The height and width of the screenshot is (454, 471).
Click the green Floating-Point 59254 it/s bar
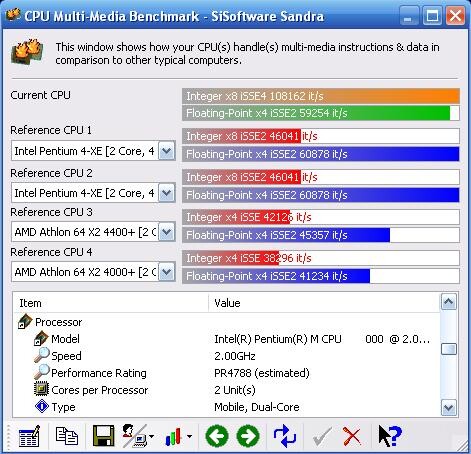click(x=321, y=113)
